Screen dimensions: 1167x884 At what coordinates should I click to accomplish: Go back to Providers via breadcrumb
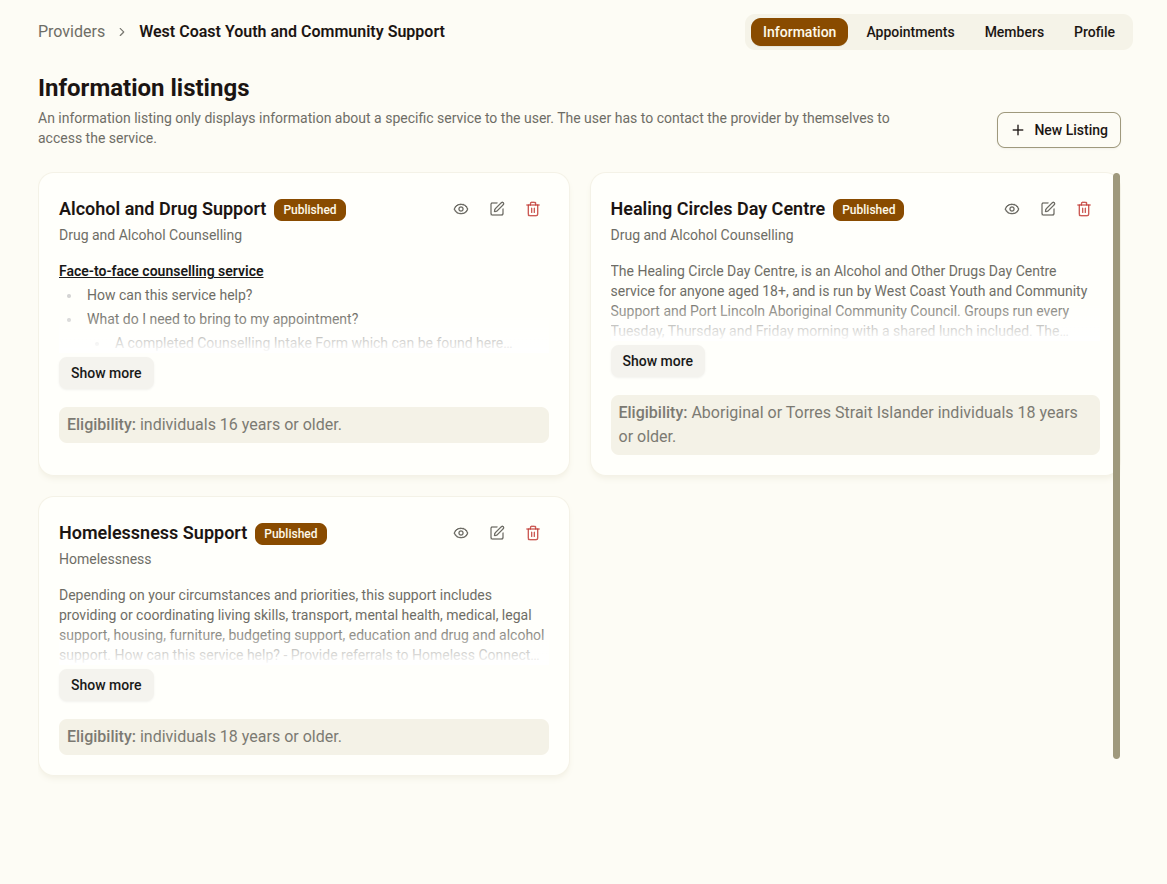point(71,32)
